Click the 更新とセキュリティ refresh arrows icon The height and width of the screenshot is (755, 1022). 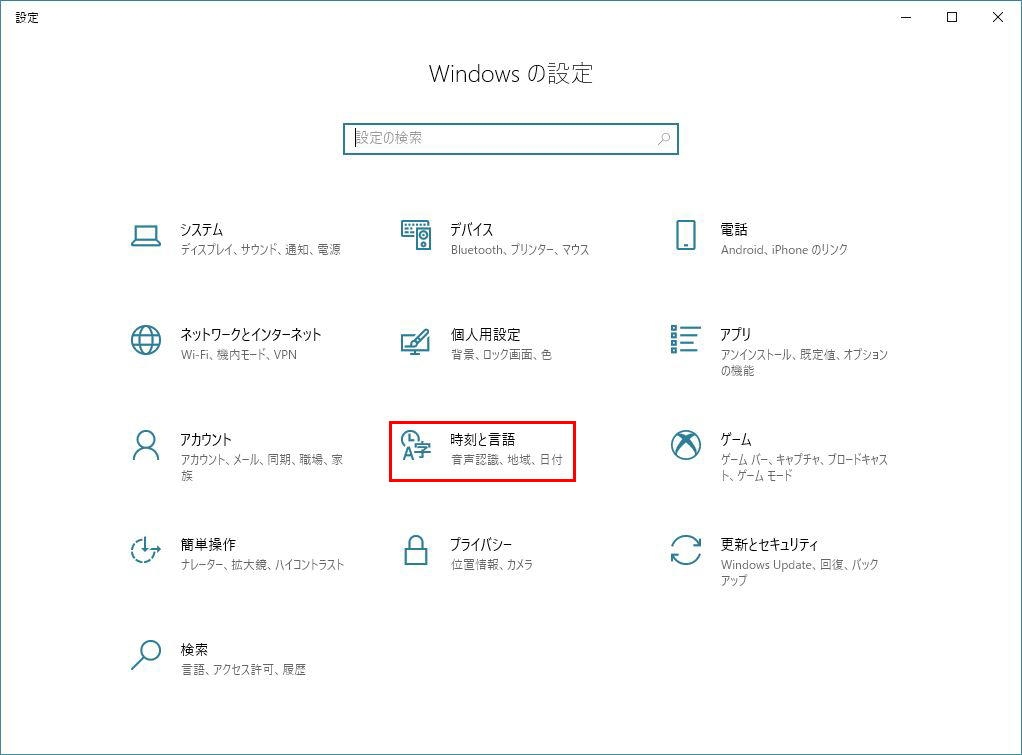click(x=686, y=550)
